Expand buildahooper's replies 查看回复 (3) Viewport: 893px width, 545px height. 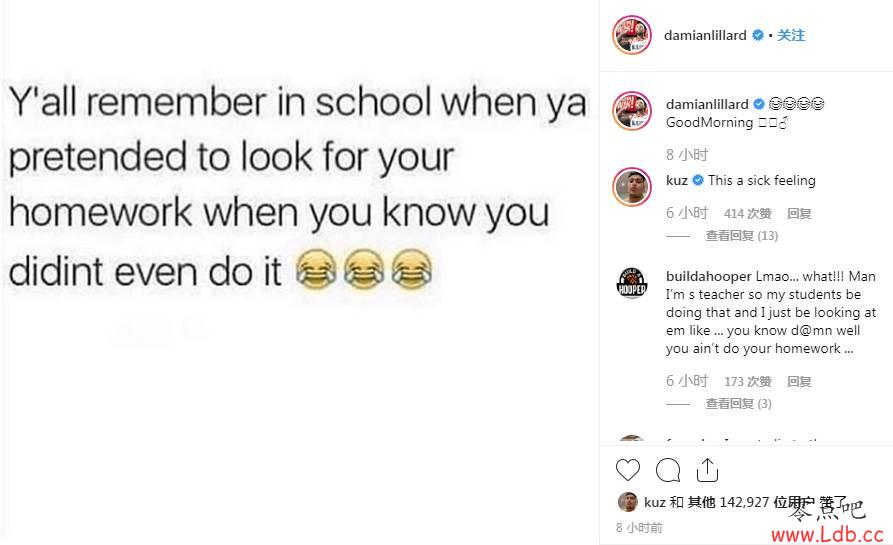(x=739, y=404)
